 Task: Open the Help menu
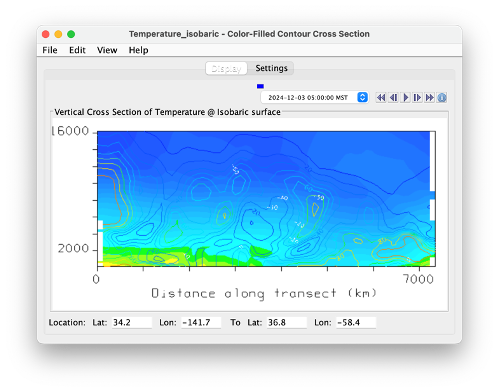[138, 50]
